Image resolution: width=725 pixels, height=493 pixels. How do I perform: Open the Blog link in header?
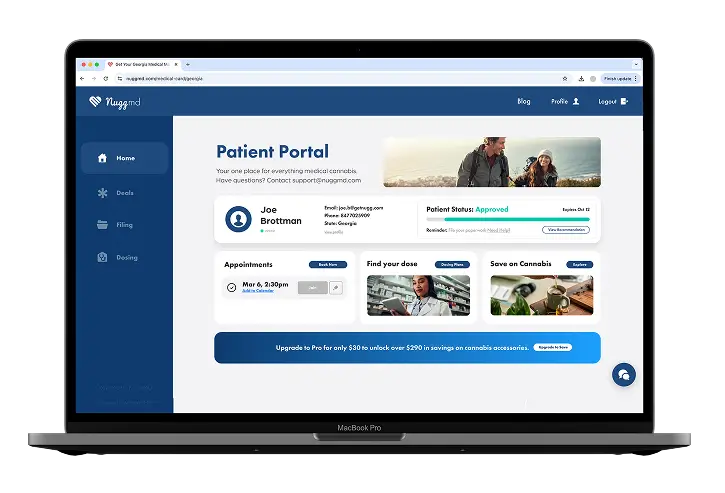[x=524, y=101]
